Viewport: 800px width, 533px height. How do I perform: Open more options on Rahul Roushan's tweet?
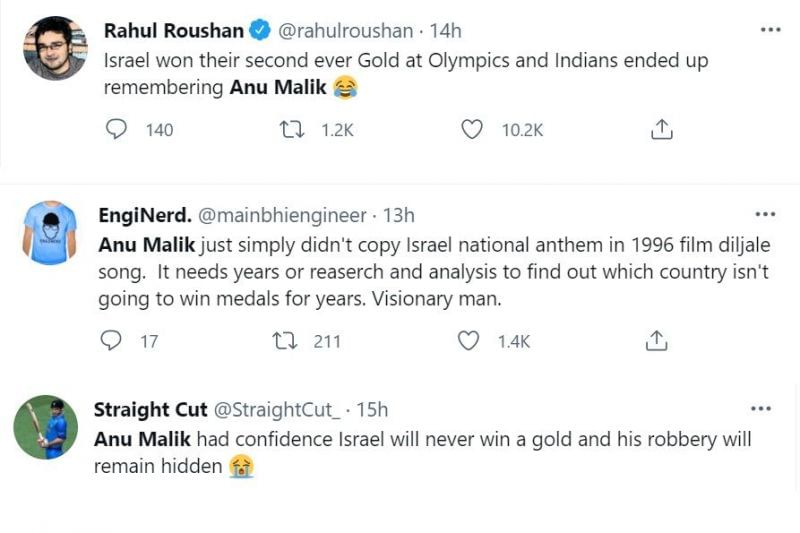pos(770,30)
